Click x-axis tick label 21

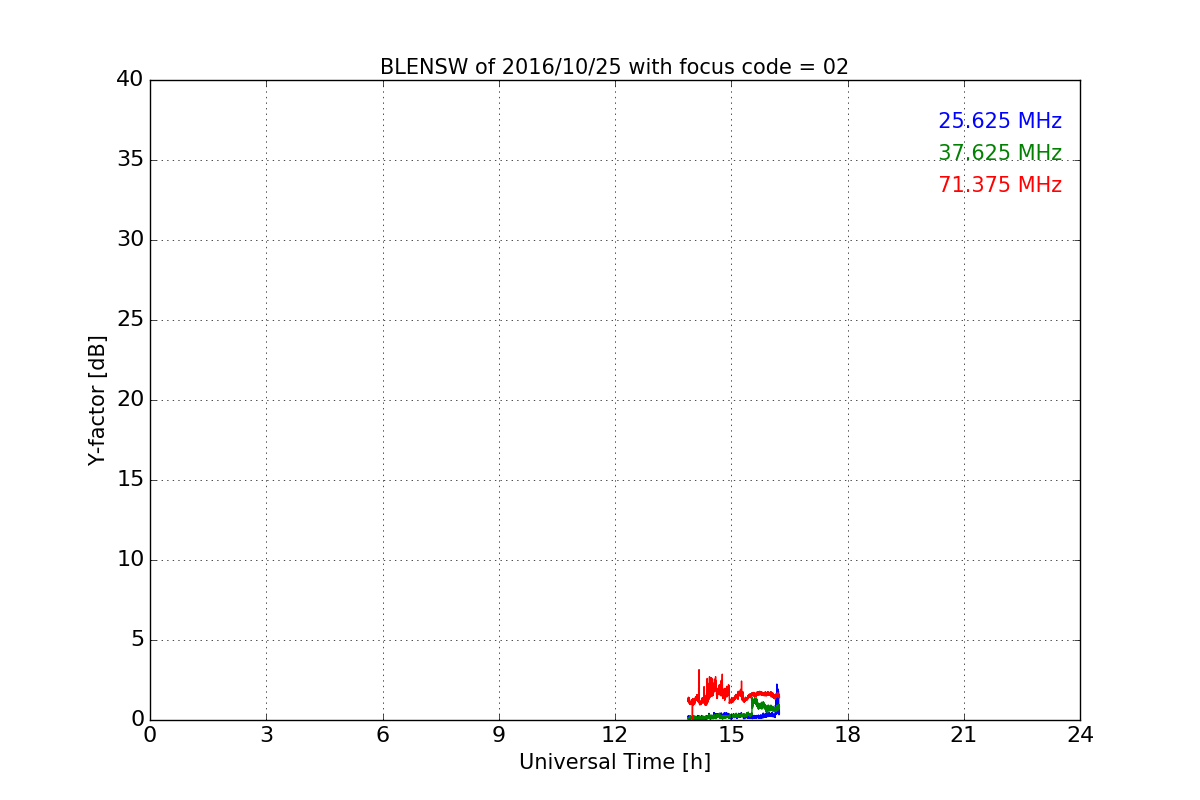[964, 735]
